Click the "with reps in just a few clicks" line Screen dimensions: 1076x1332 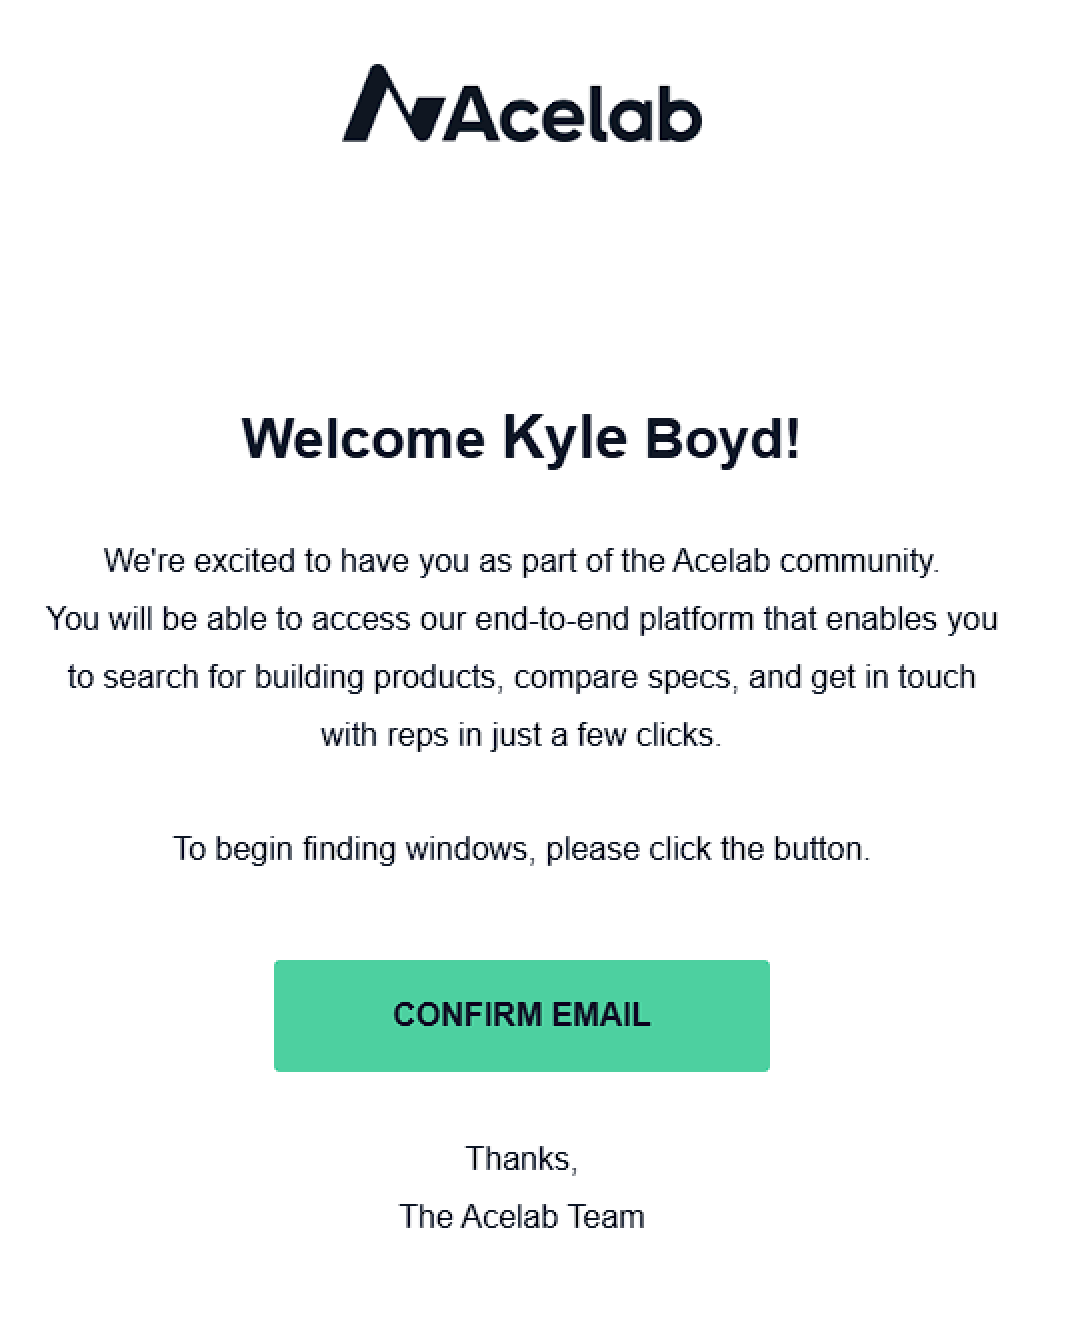pyautogui.click(x=521, y=735)
